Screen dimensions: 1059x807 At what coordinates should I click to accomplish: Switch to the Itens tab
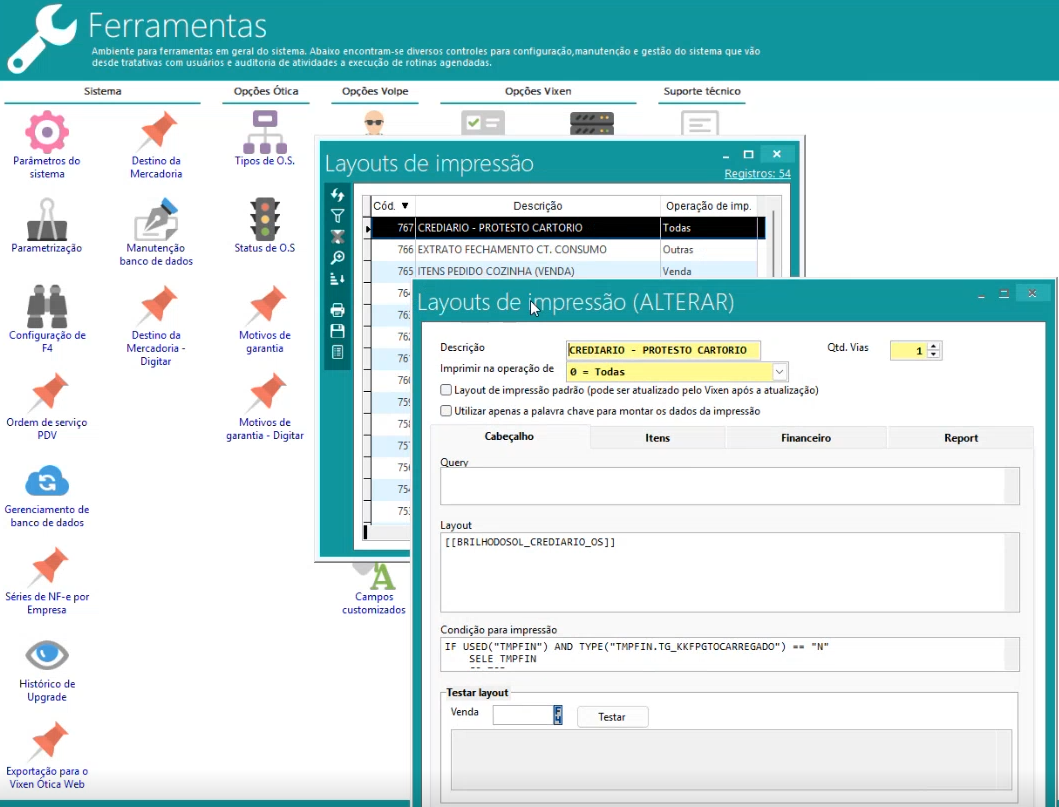coord(657,438)
